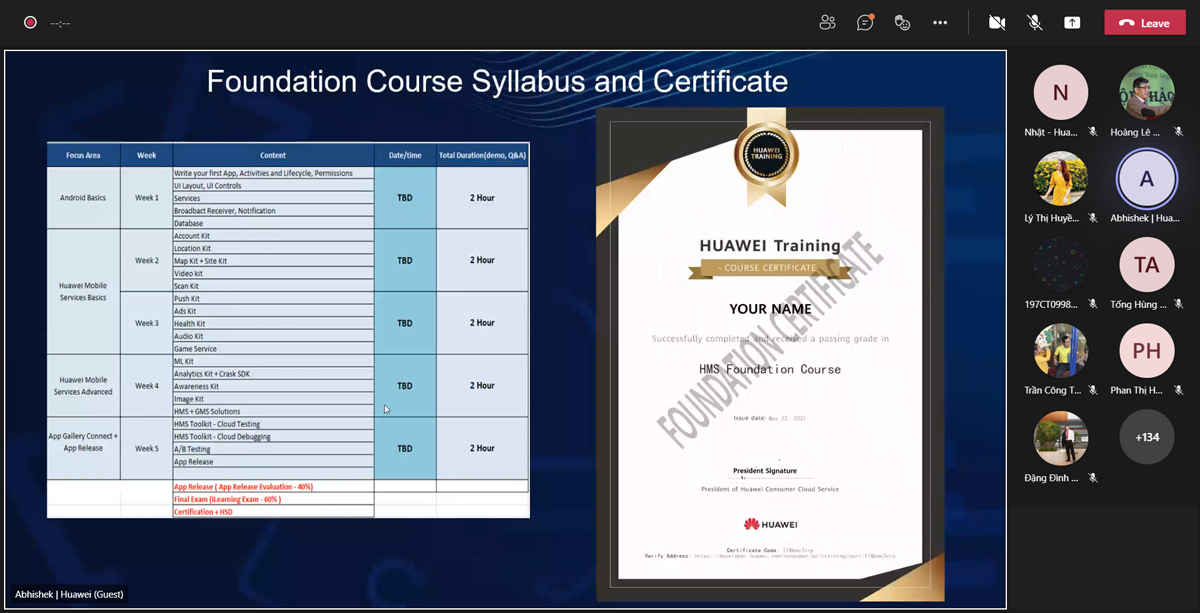Click the HMS + GMS Solutions row
The height and width of the screenshot is (613, 1200).
[273, 411]
